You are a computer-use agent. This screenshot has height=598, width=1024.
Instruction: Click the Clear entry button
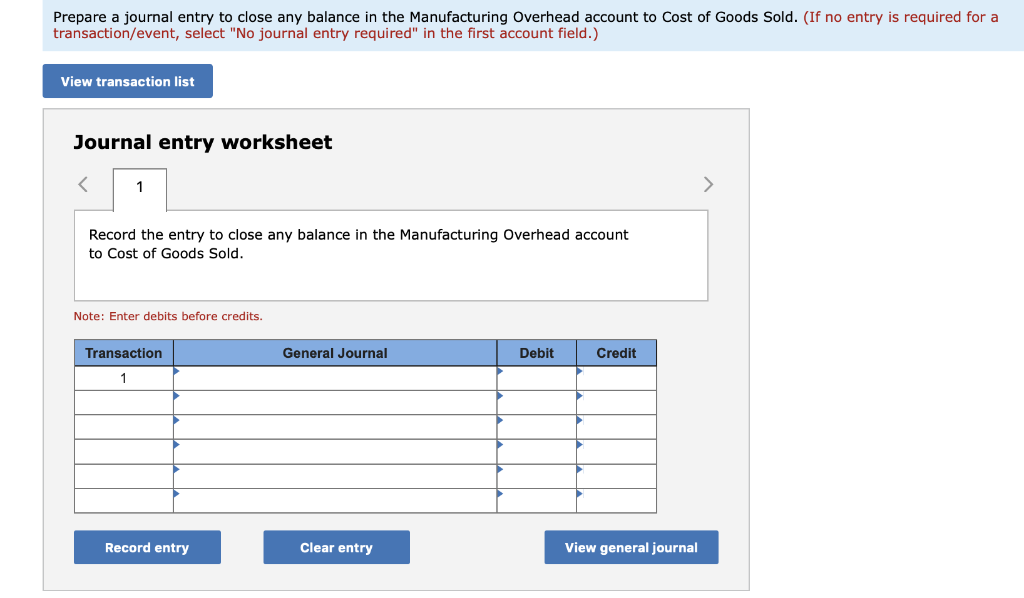336,547
